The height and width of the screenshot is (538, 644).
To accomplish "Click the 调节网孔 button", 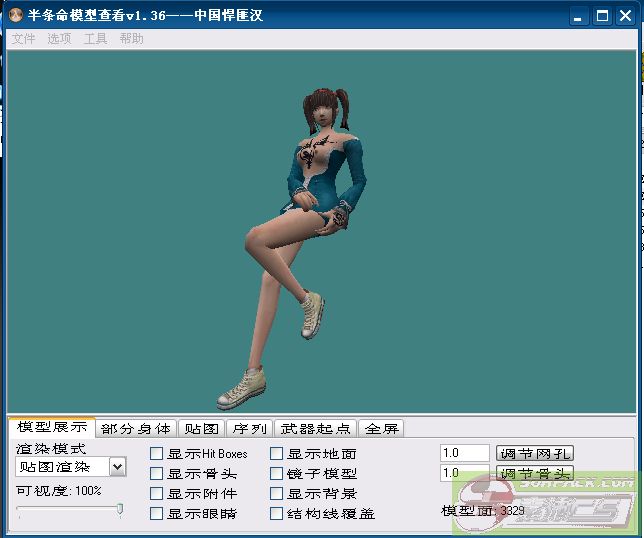I will tap(535, 454).
